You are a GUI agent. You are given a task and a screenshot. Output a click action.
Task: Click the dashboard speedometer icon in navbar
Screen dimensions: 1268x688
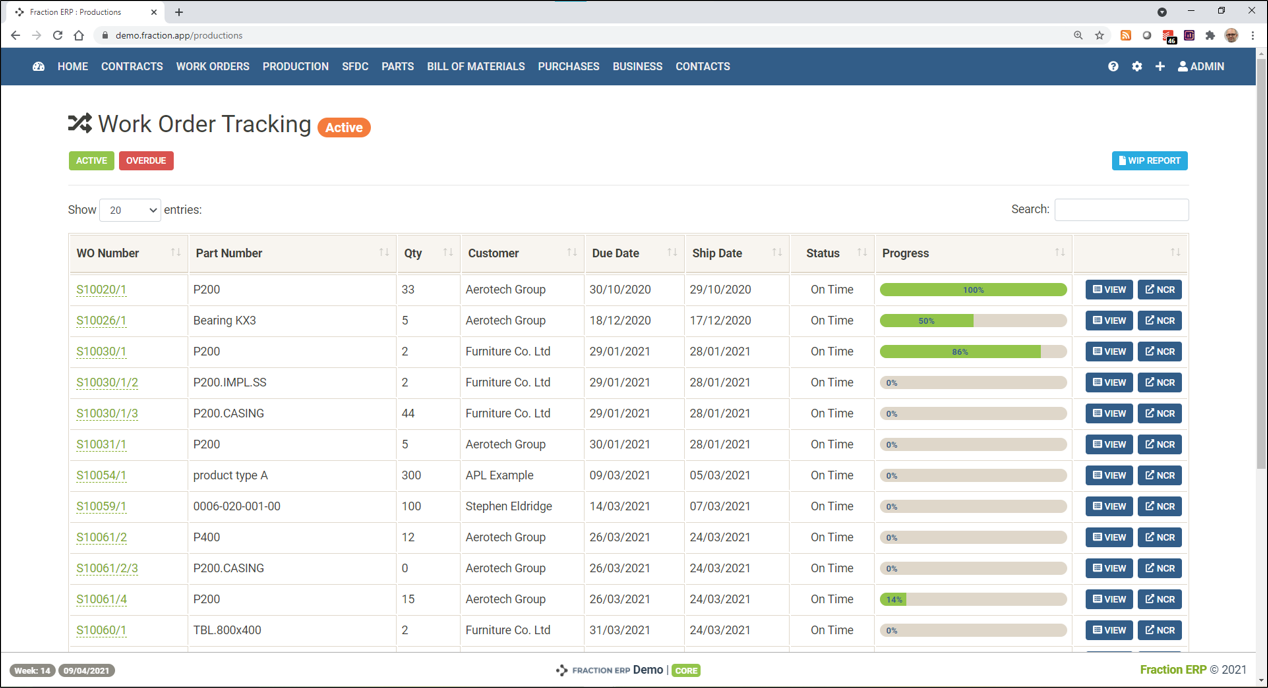click(x=39, y=67)
